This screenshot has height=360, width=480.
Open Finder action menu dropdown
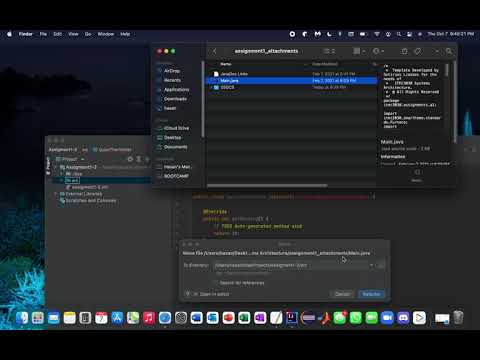click(378, 51)
